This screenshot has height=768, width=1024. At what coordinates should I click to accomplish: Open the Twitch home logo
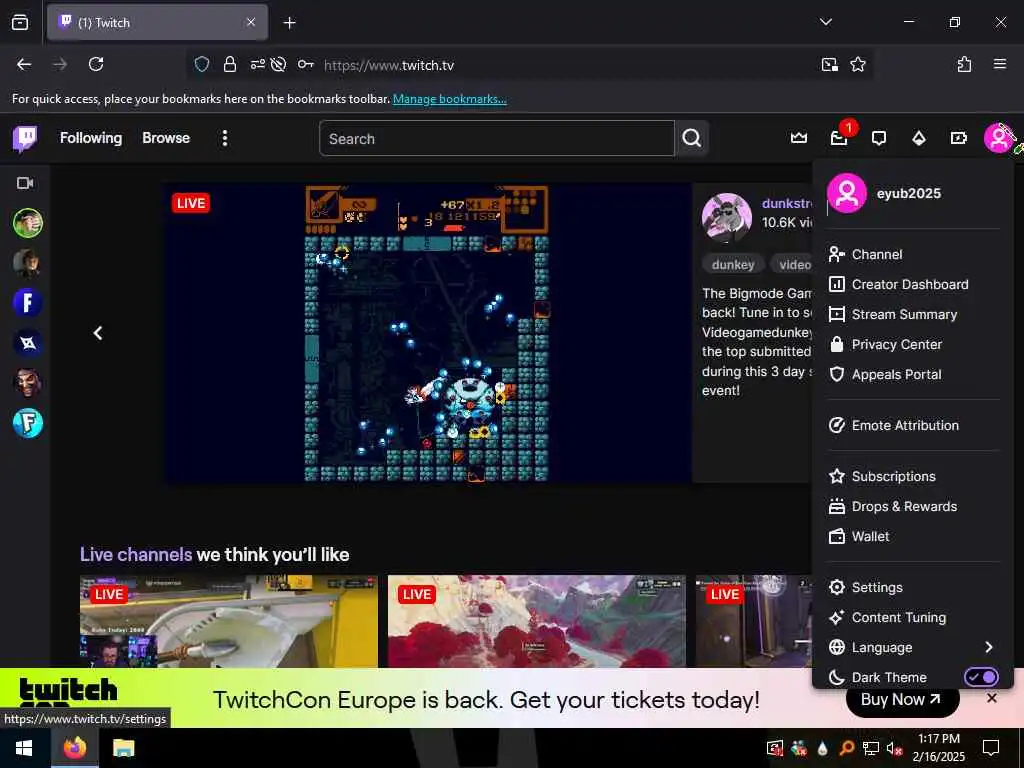click(25, 138)
